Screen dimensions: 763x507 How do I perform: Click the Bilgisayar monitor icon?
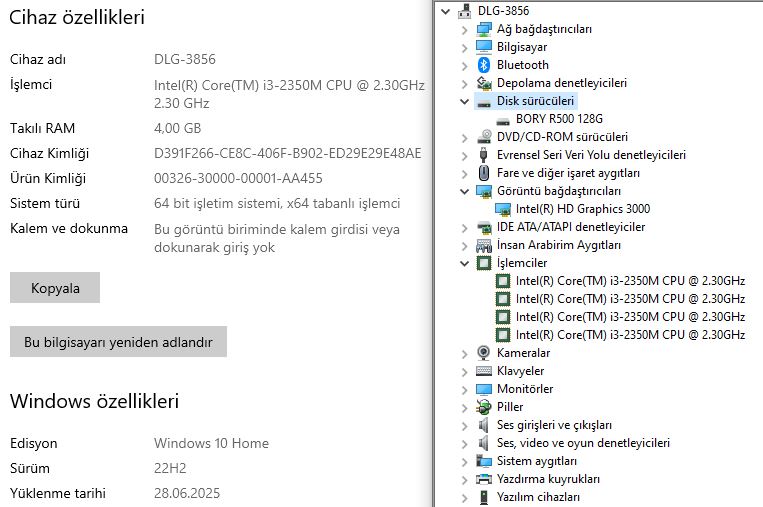[484, 47]
